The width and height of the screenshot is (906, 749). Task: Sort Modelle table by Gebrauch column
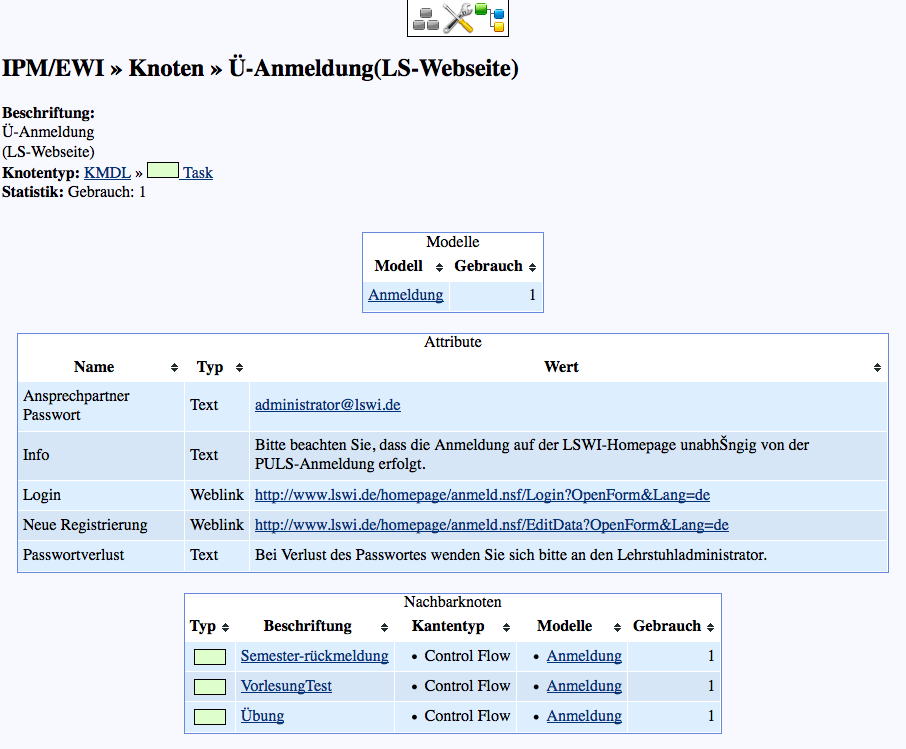(x=532, y=267)
